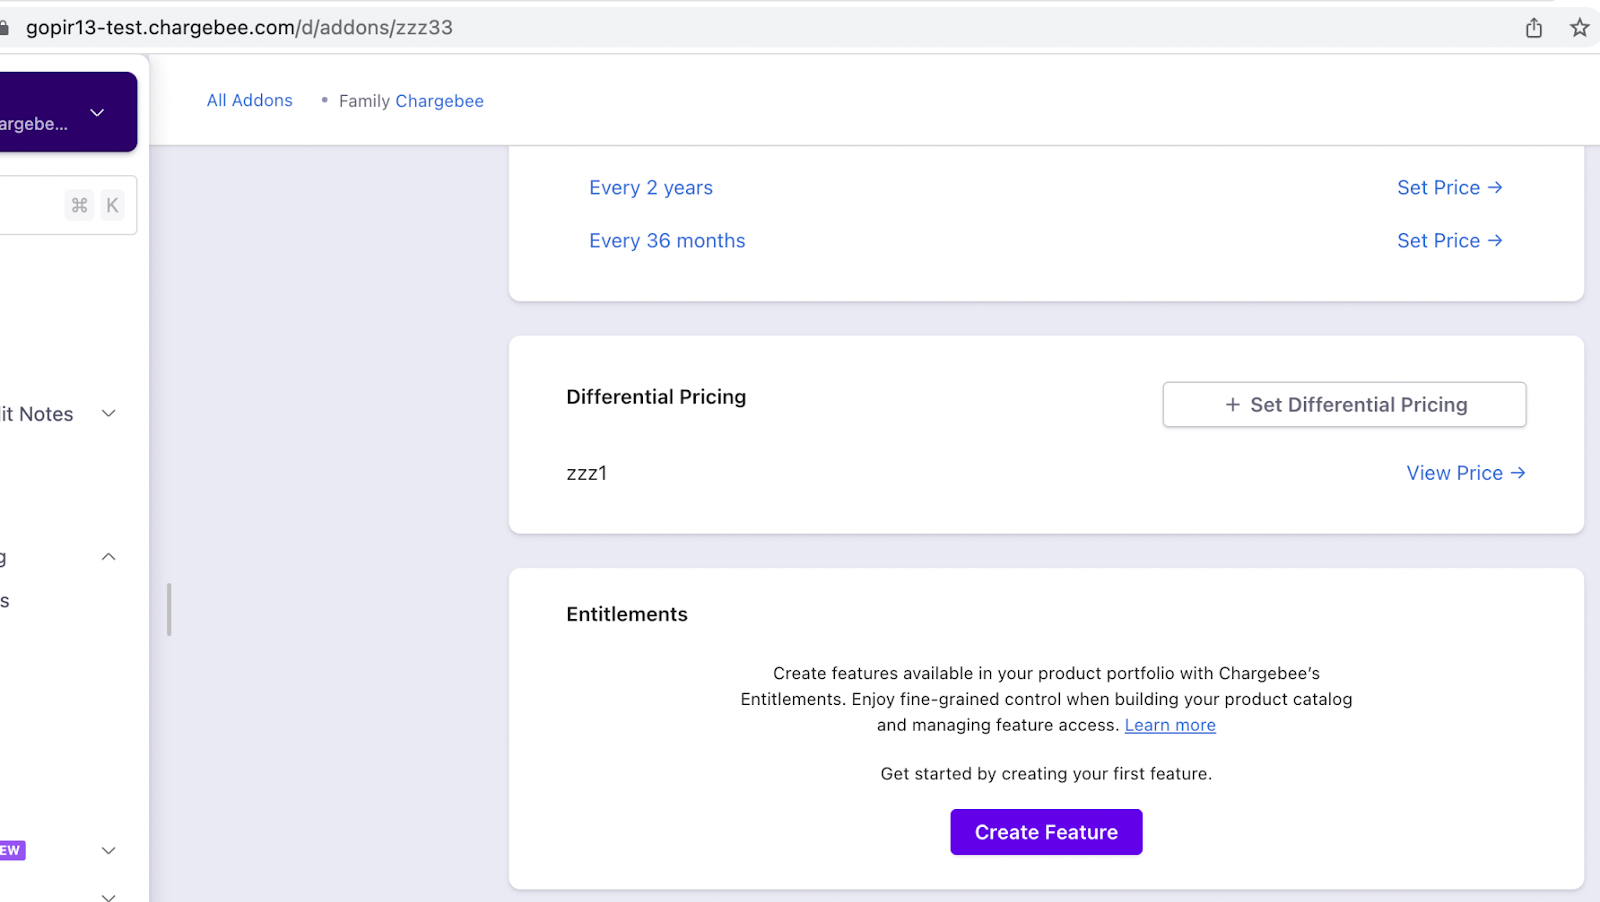Click the plus icon in Set Differential Pricing
The height and width of the screenshot is (902, 1600).
[1232, 405]
